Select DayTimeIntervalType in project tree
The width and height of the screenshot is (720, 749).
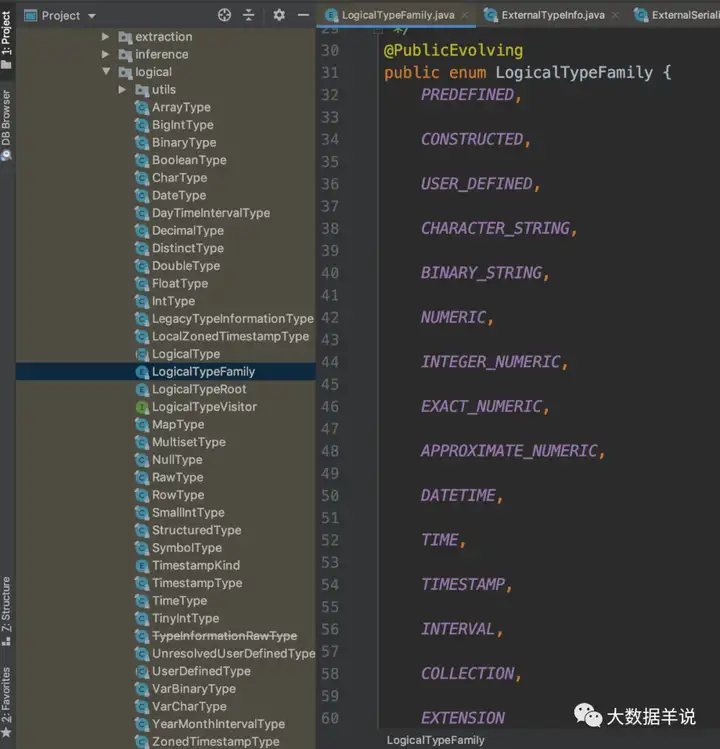[211, 213]
